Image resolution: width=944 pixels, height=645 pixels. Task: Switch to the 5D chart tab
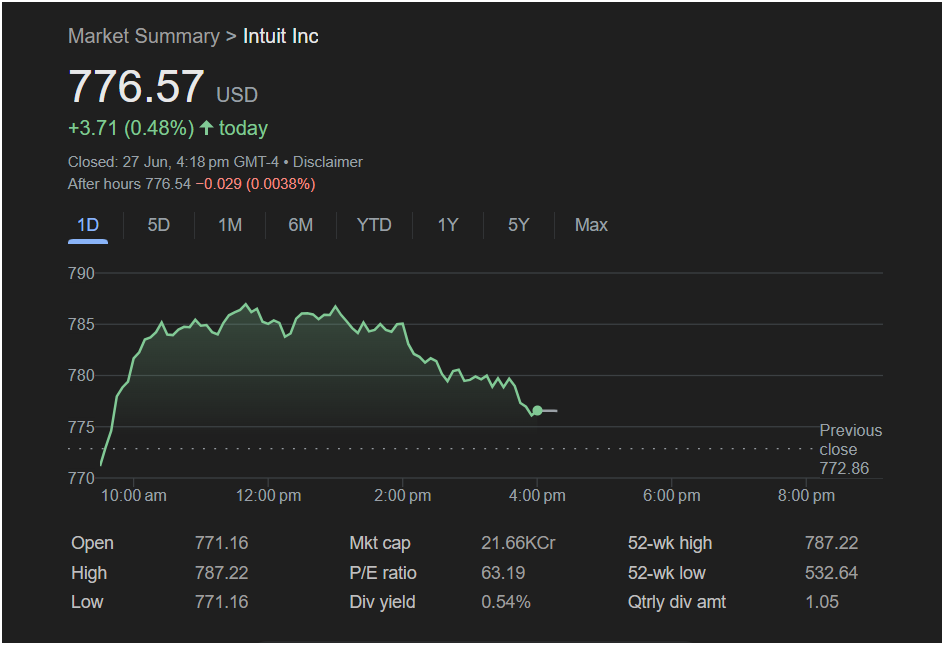pos(159,225)
